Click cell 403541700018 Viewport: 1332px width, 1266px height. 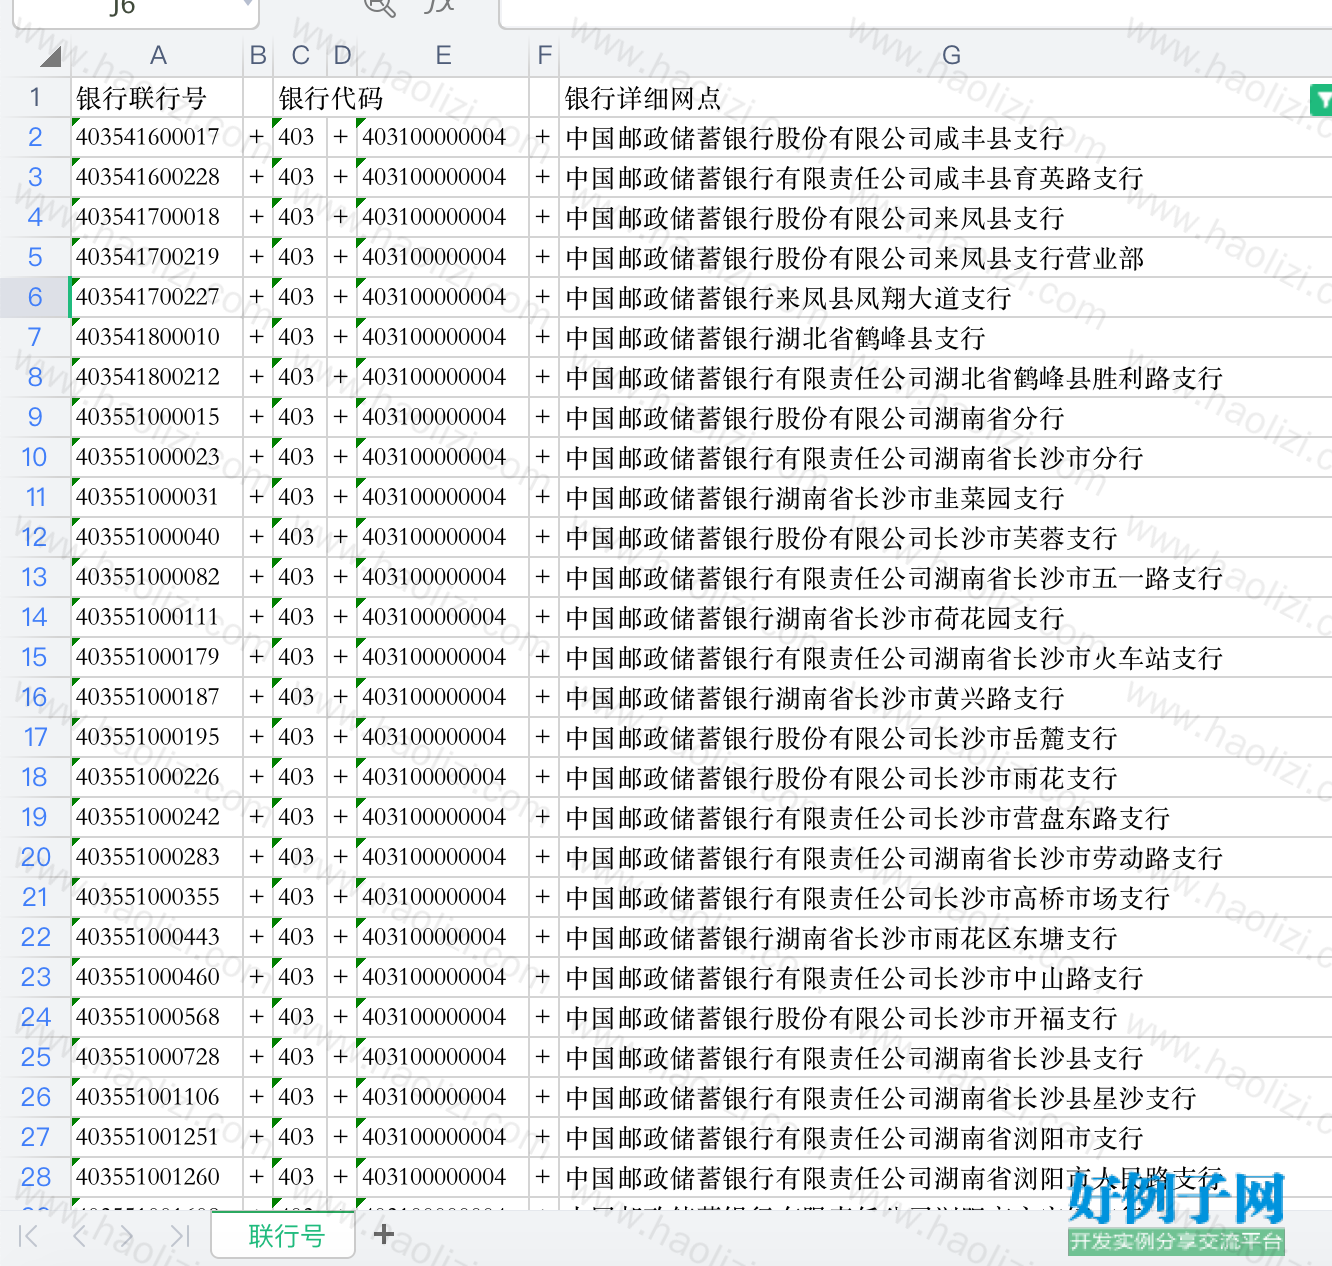tap(157, 217)
